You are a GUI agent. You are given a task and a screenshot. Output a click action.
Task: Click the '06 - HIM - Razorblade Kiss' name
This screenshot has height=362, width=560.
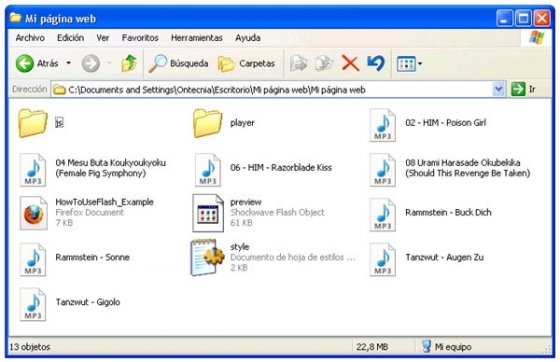[x=281, y=167]
